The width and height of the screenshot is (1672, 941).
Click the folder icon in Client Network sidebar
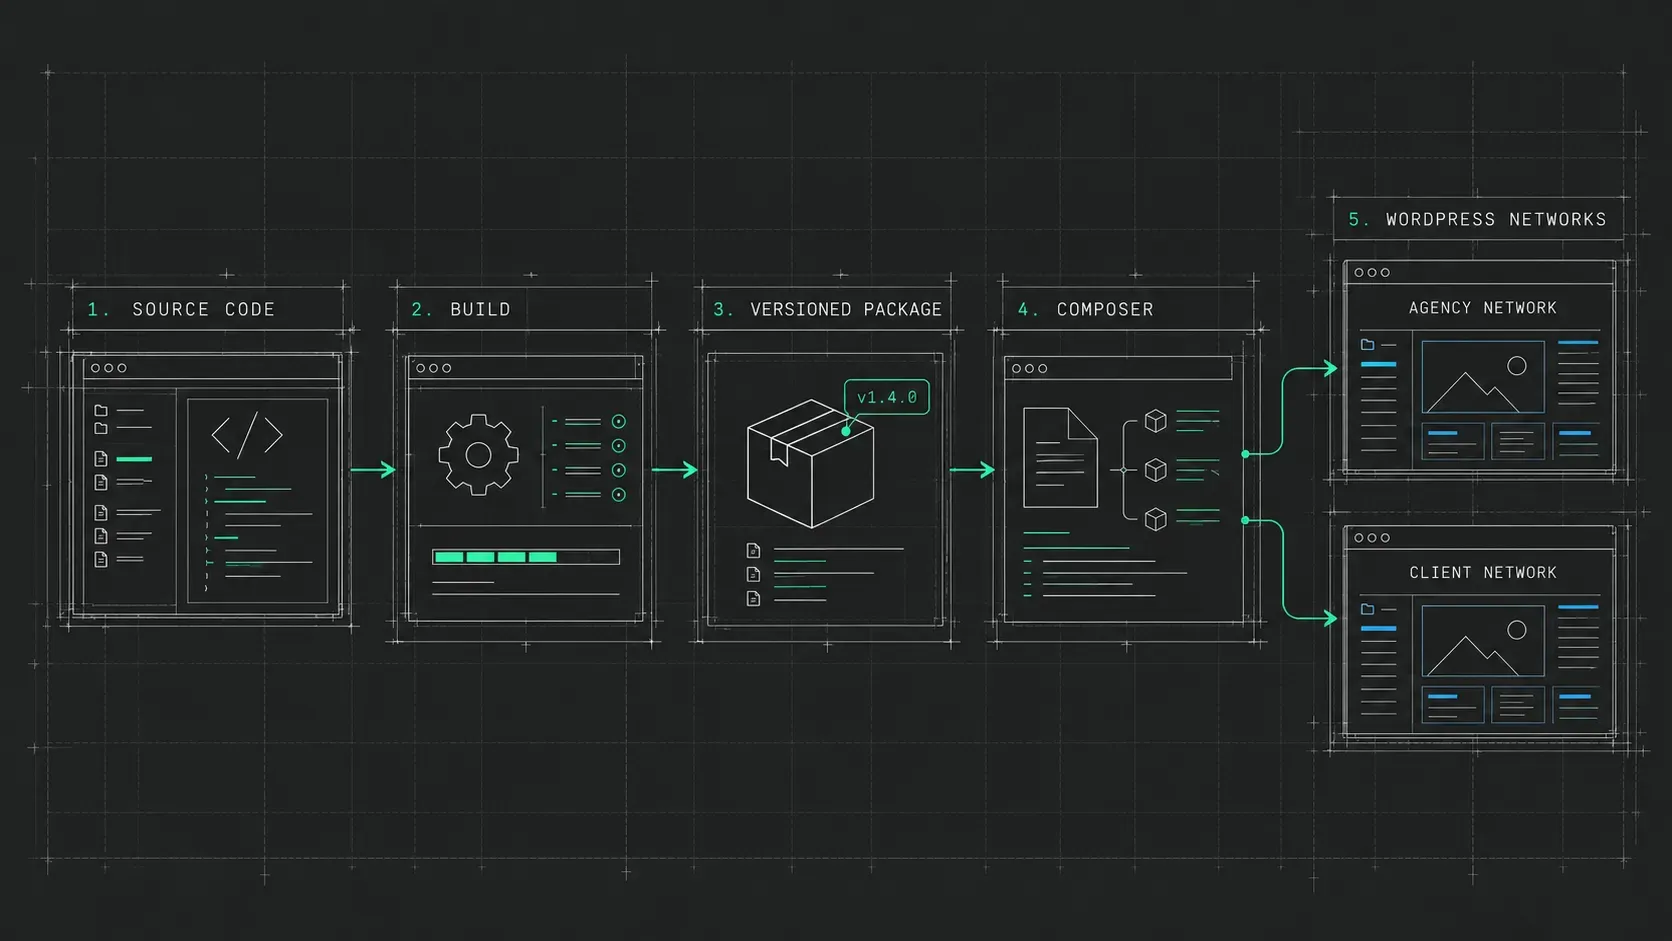point(1367,609)
